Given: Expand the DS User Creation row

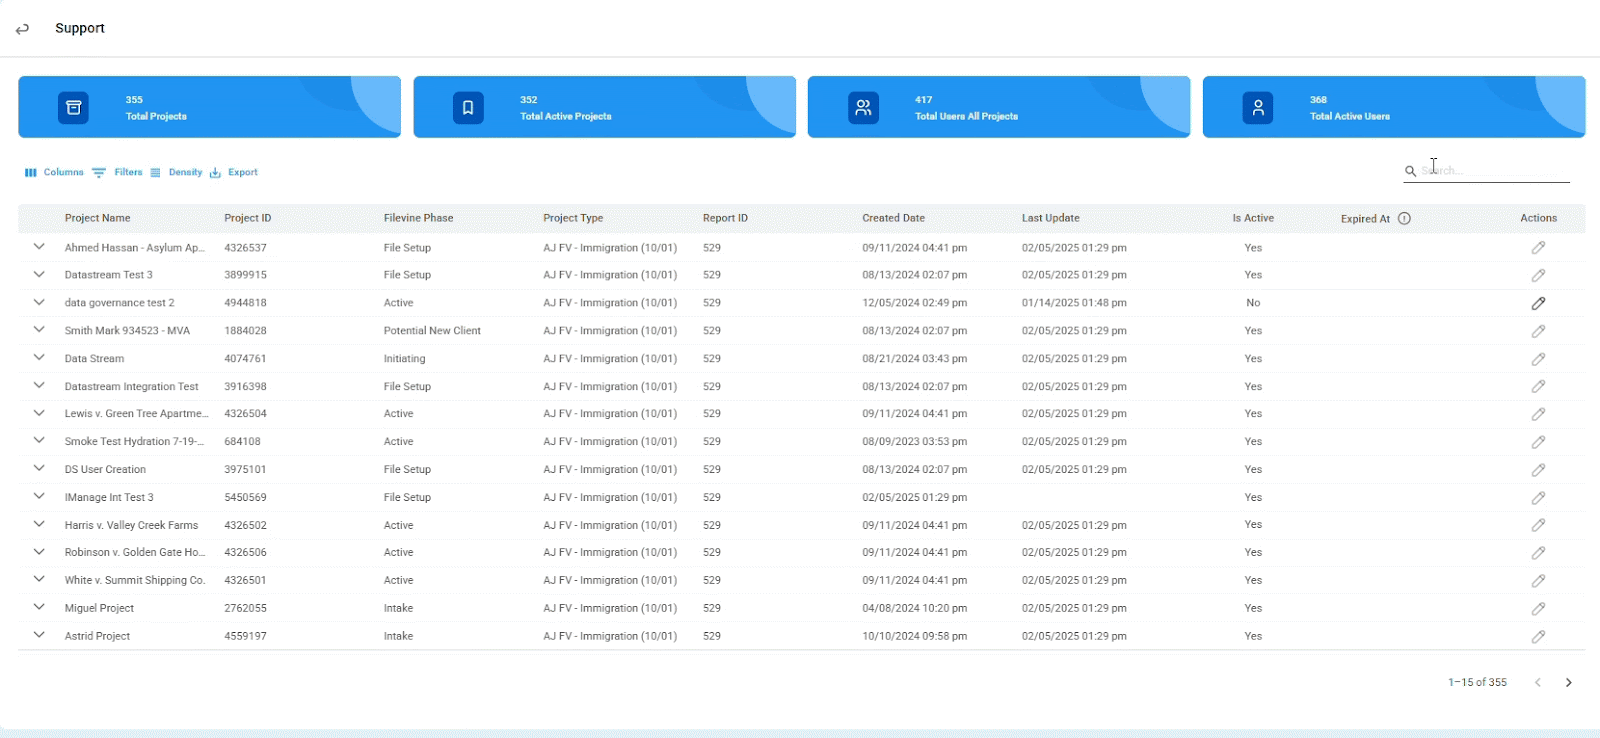Looking at the screenshot, I should tap(39, 469).
